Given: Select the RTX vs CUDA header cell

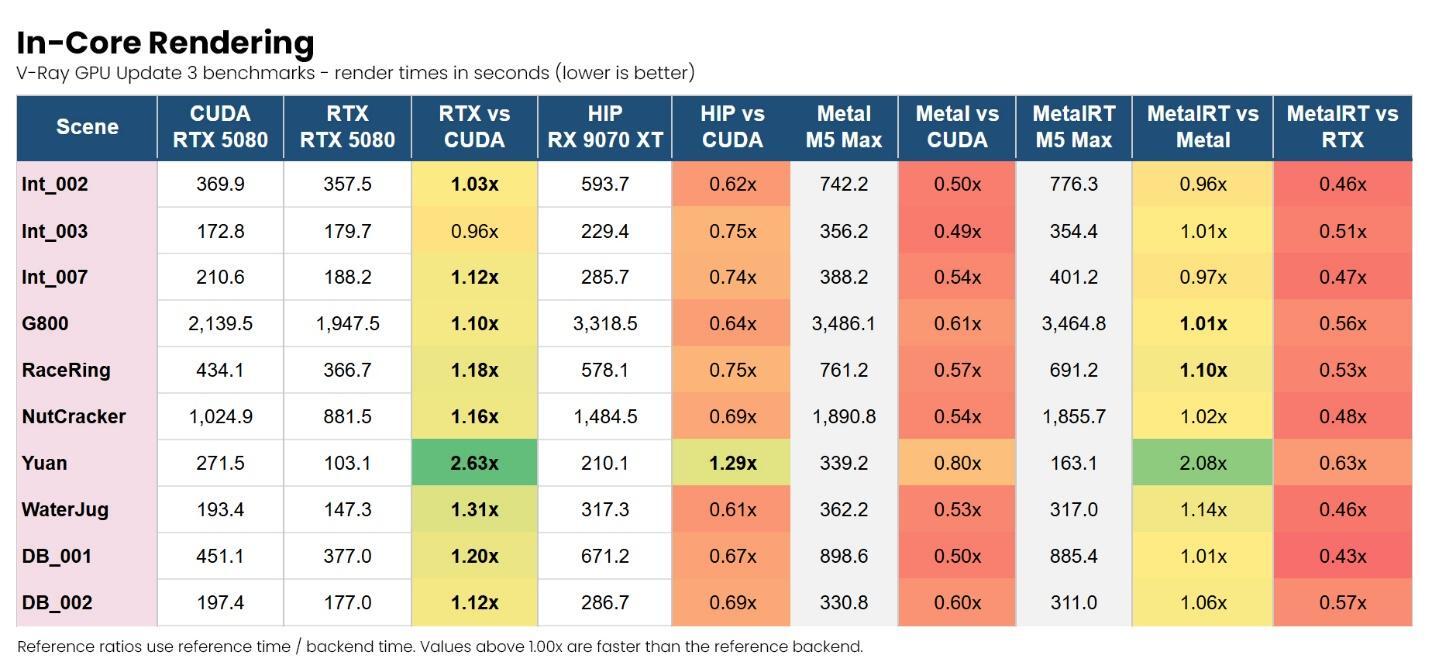Looking at the screenshot, I should point(474,127).
